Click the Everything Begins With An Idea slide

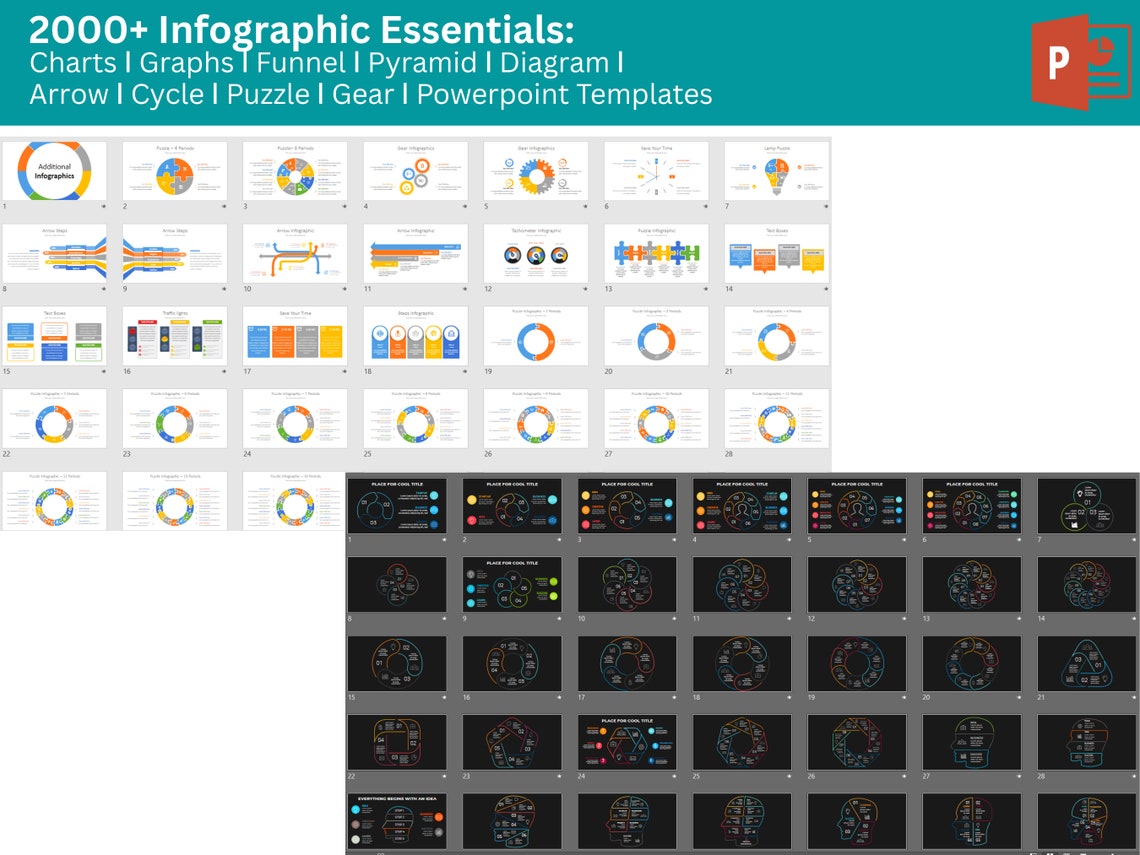(396, 819)
